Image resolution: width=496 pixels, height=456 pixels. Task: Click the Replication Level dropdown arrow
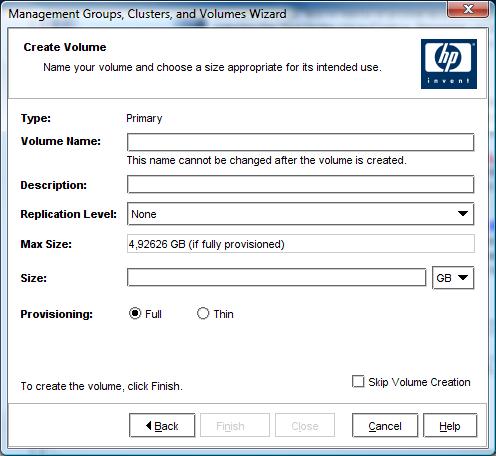pyautogui.click(x=463, y=213)
